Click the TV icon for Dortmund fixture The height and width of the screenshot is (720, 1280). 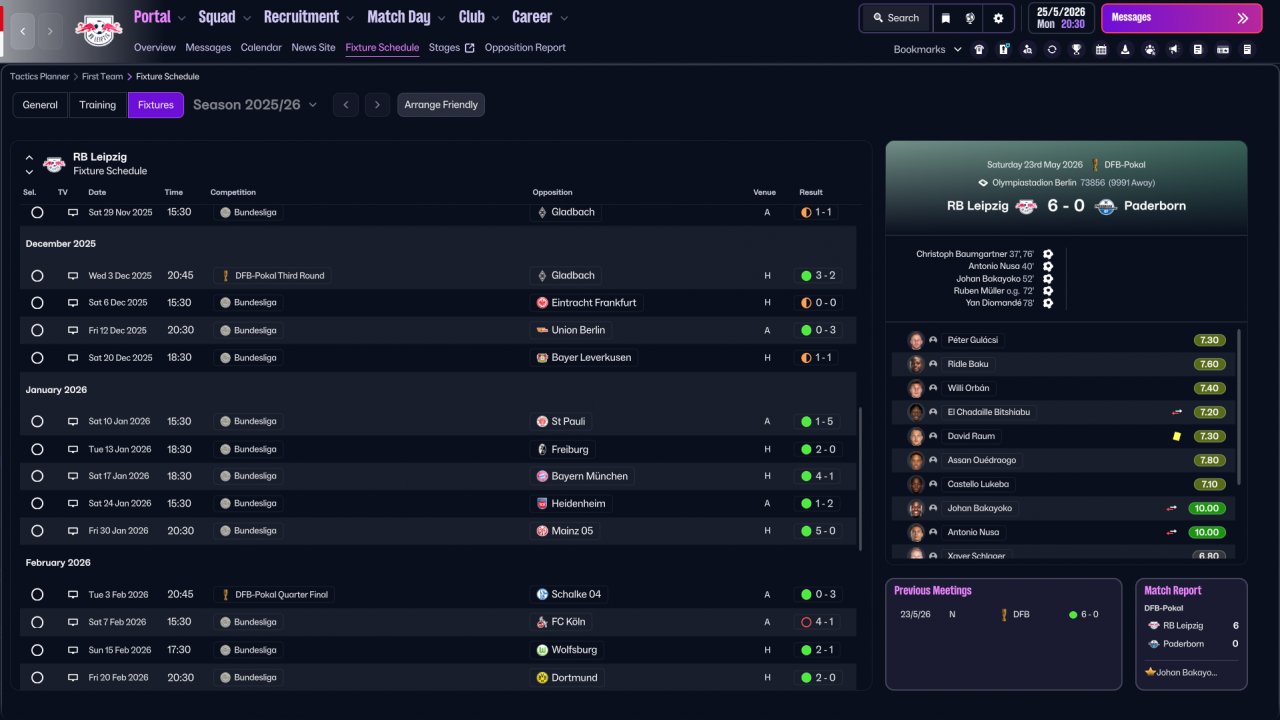click(x=73, y=677)
